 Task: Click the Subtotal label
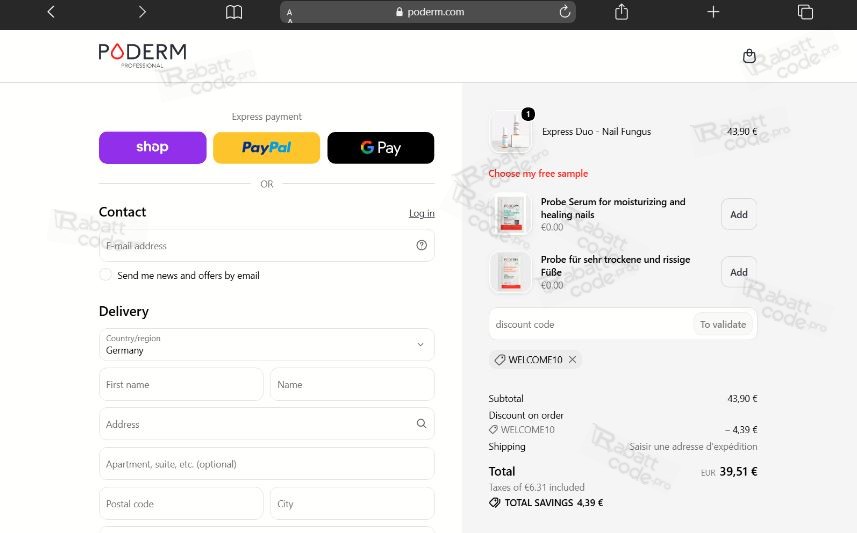pyautogui.click(x=506, y=399)
